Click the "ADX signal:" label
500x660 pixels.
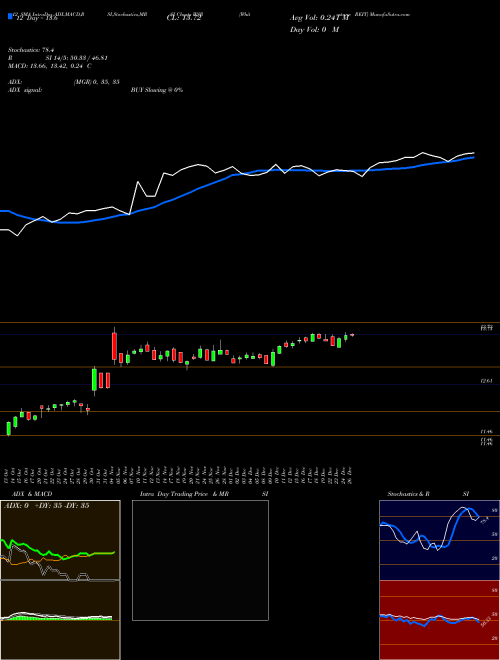[x=25, y=90]
